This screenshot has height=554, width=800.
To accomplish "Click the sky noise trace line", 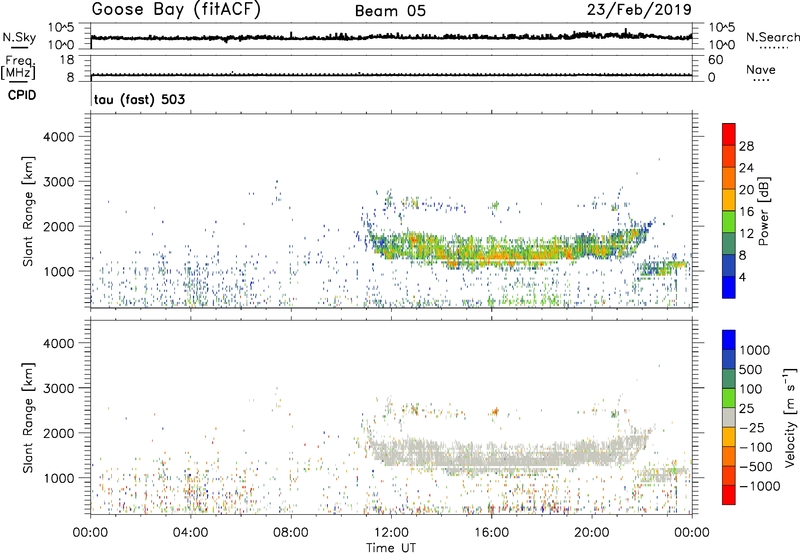I will click(x=391, y=37).
